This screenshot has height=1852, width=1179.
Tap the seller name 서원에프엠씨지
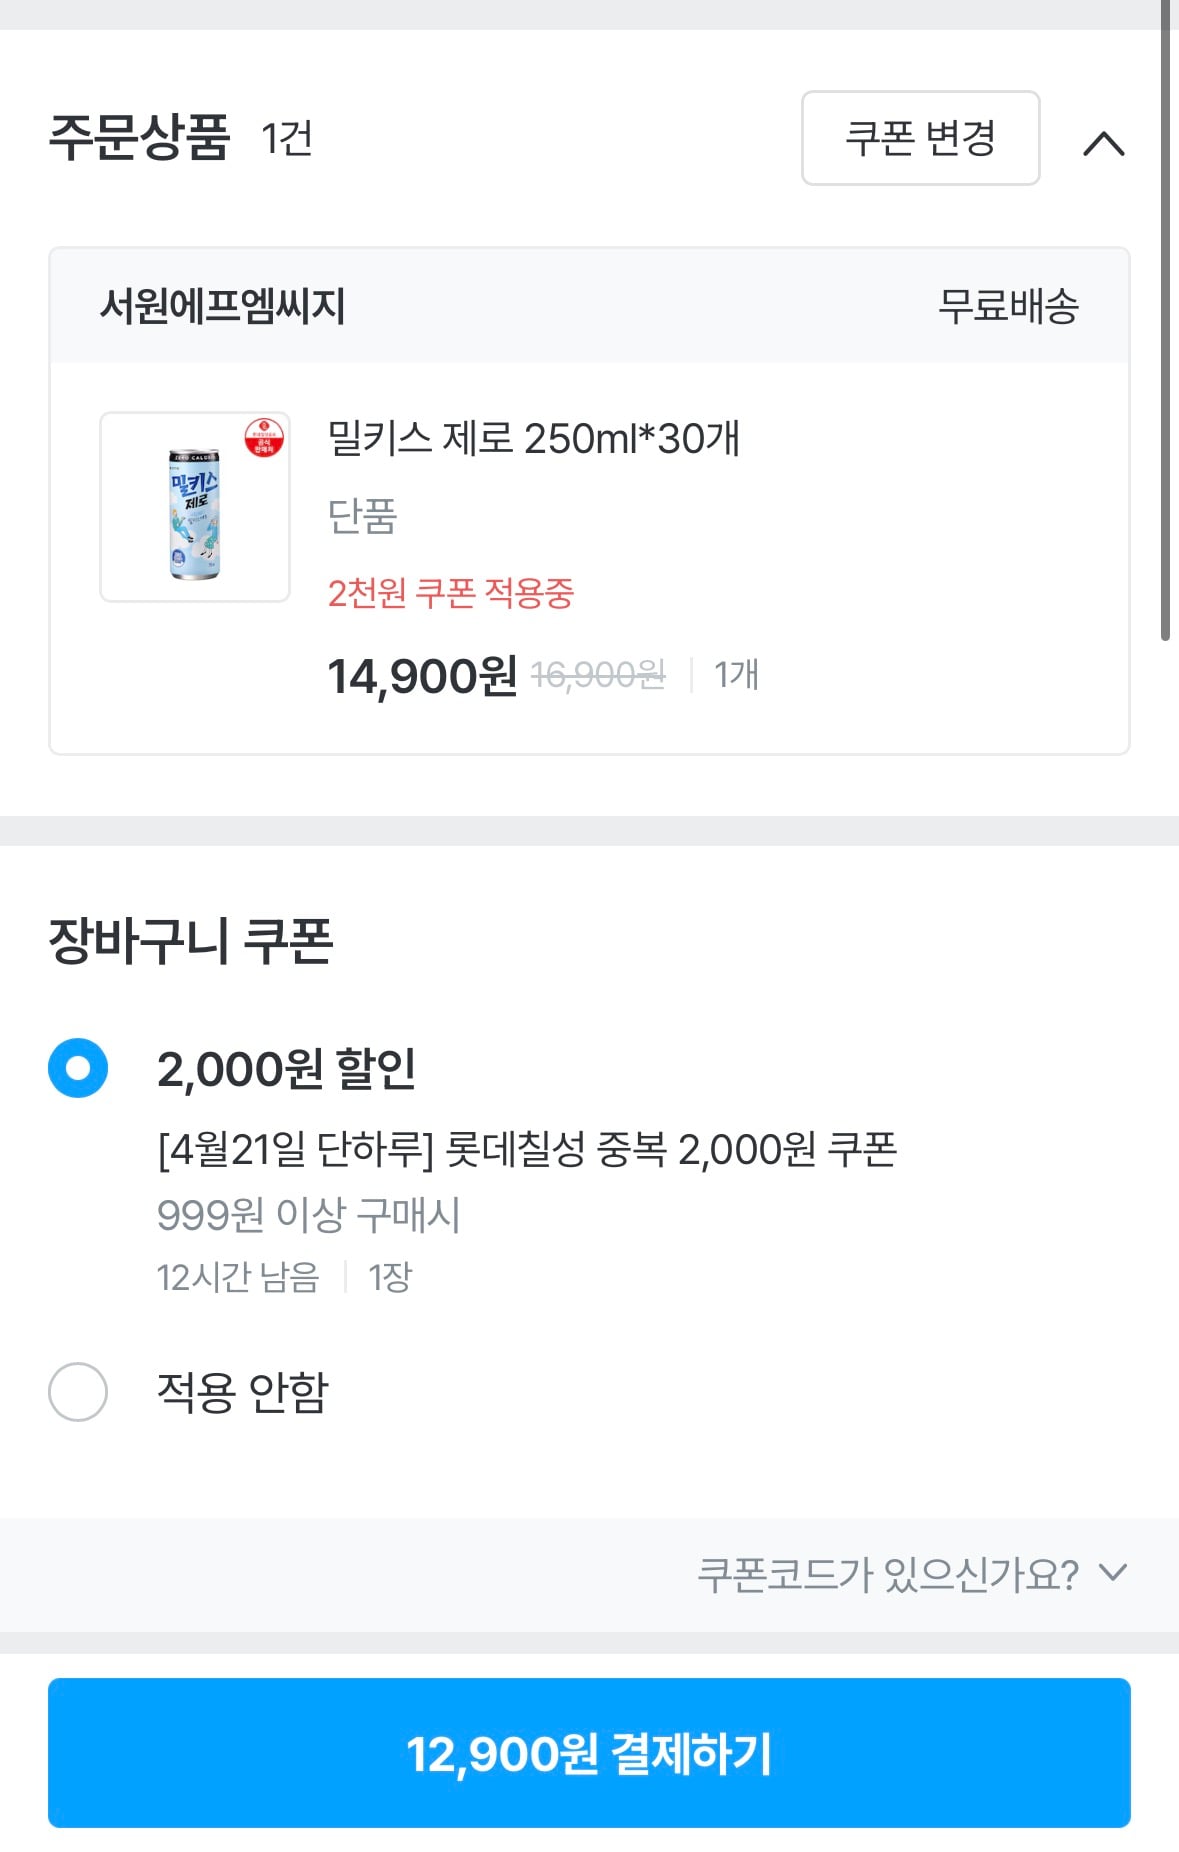click(222, 306)
